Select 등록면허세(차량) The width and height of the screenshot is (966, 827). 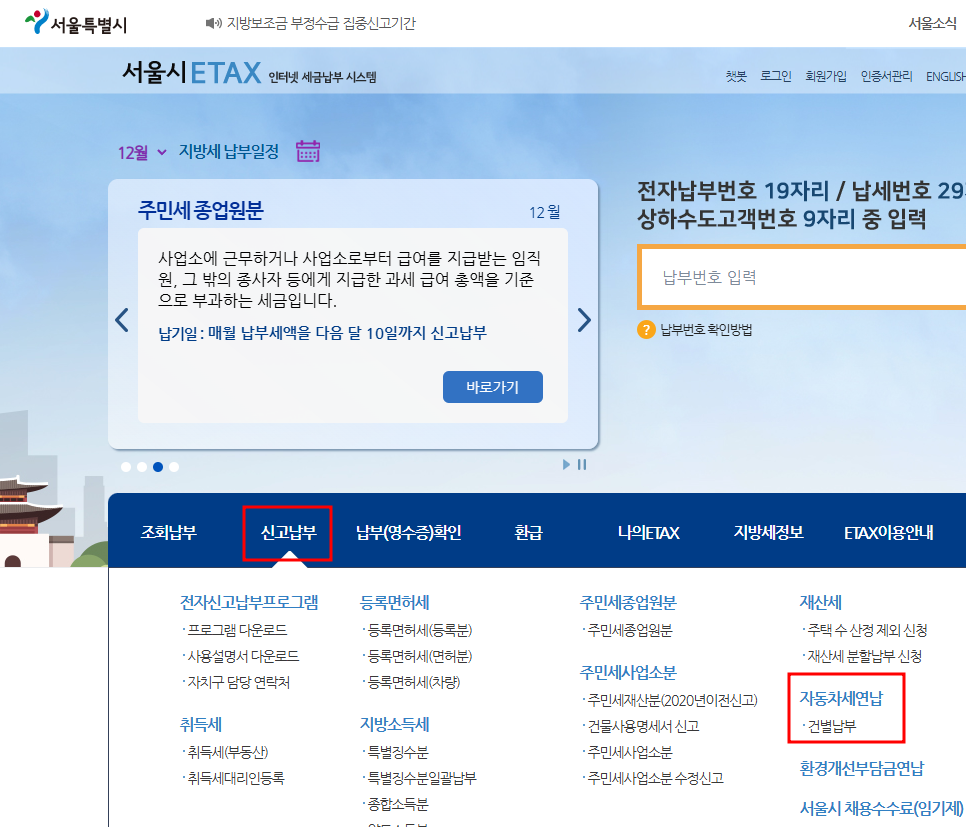(x=413, y=682)
